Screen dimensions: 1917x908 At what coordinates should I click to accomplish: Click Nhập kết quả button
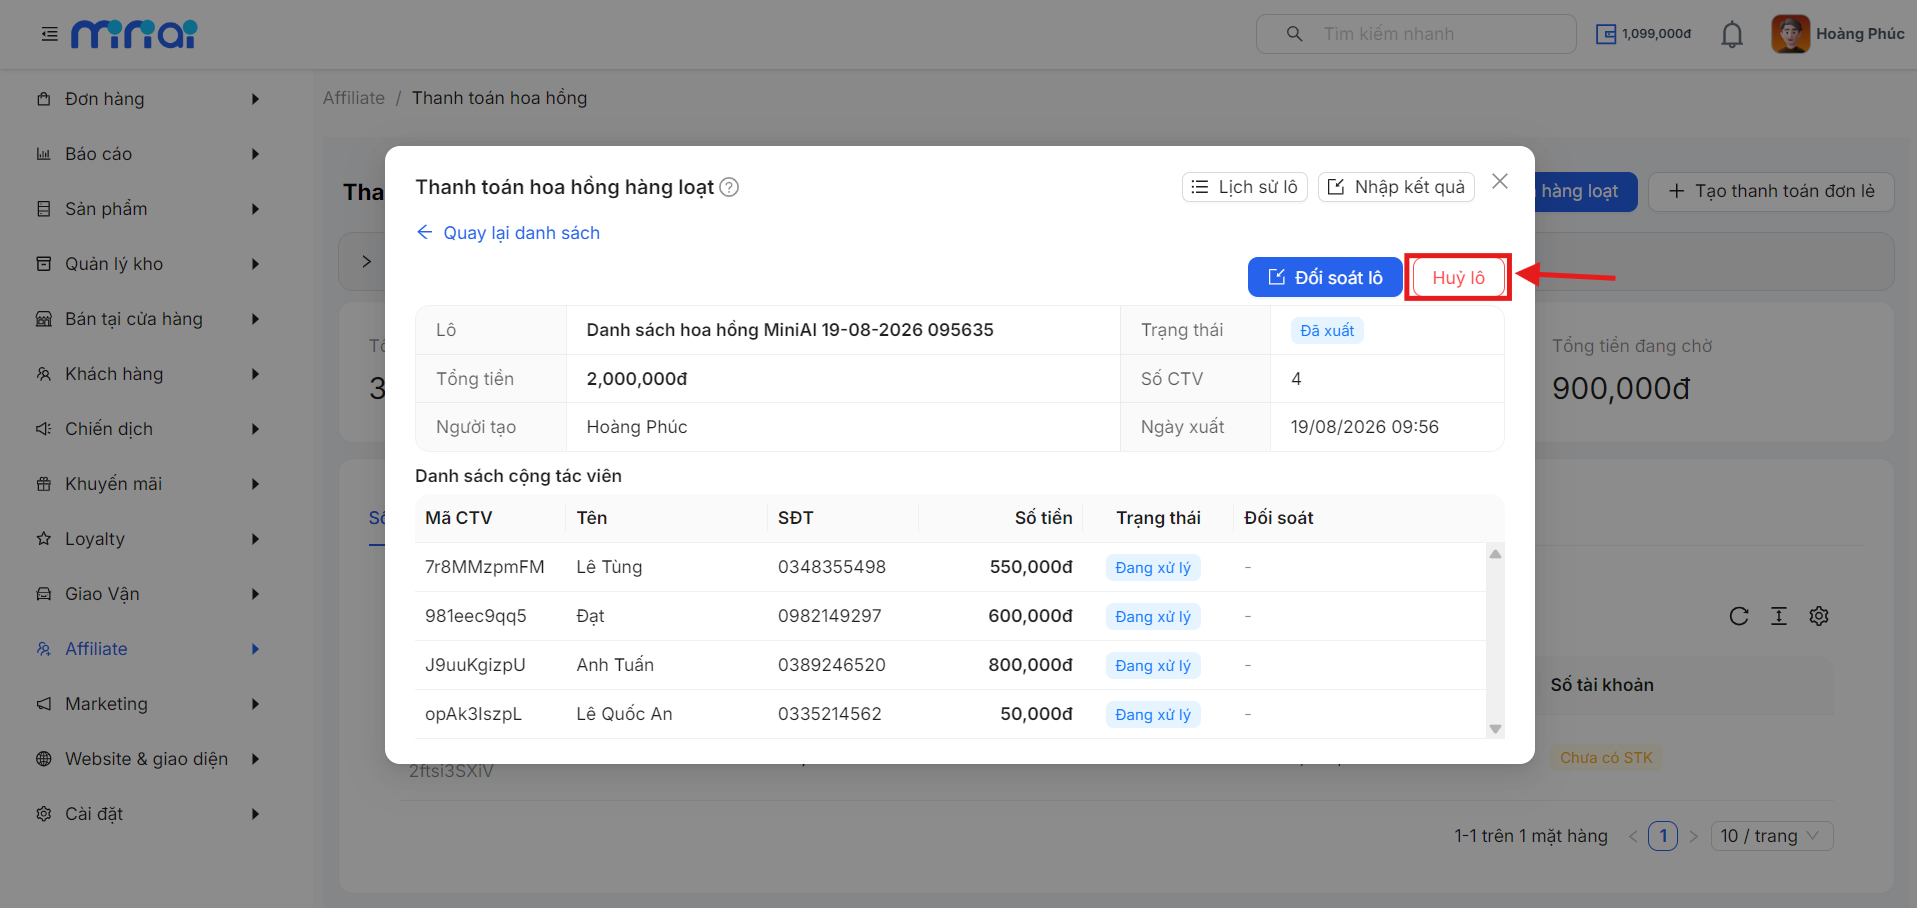pyautogui.click(x=1396, y=187)
